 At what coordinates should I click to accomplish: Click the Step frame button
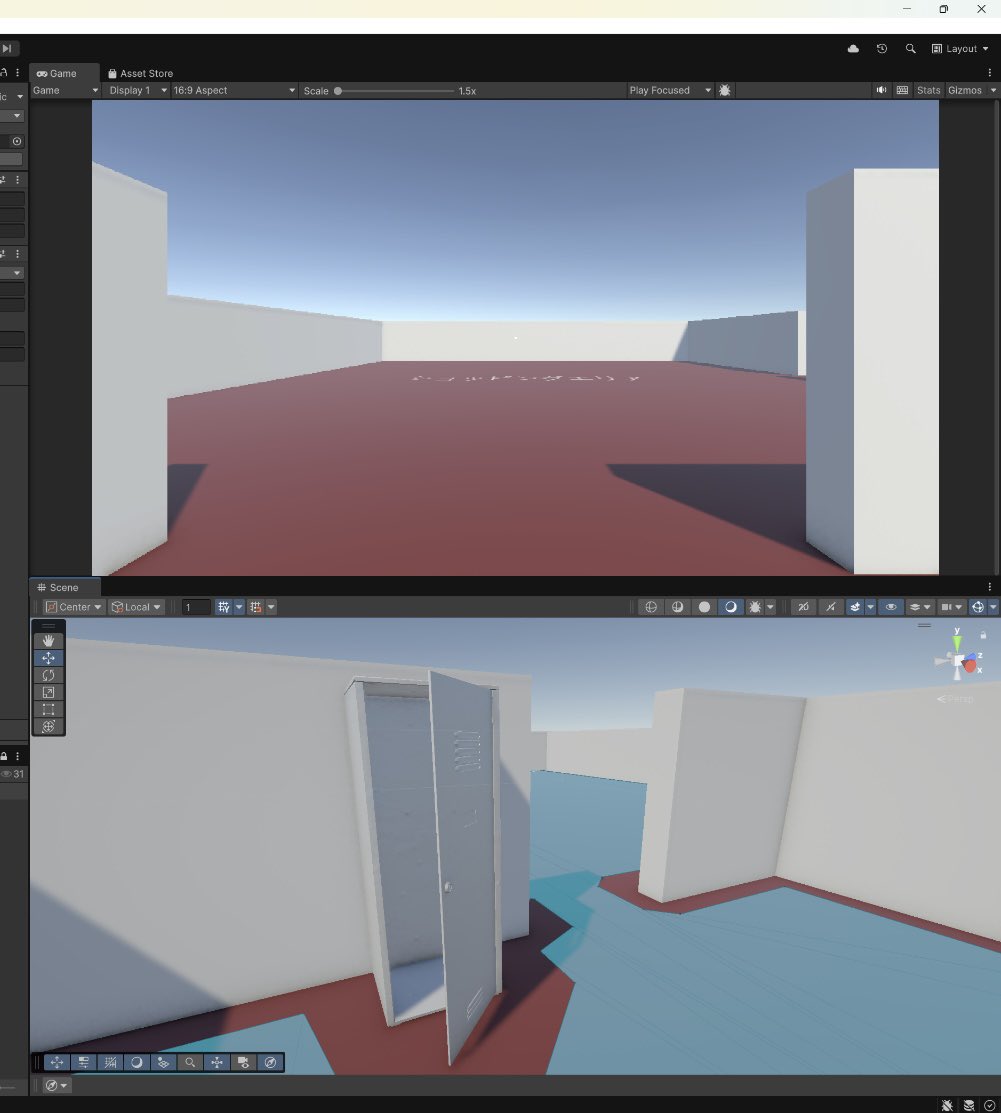[x=7, y=48]
